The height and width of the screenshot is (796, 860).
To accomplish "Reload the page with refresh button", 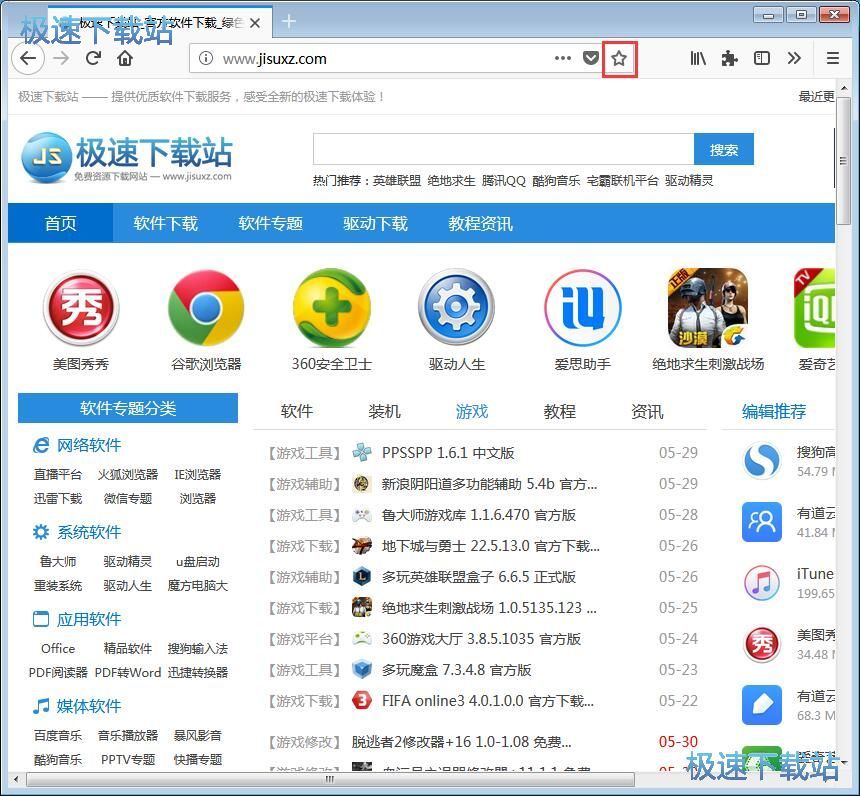I will point(93,59).
